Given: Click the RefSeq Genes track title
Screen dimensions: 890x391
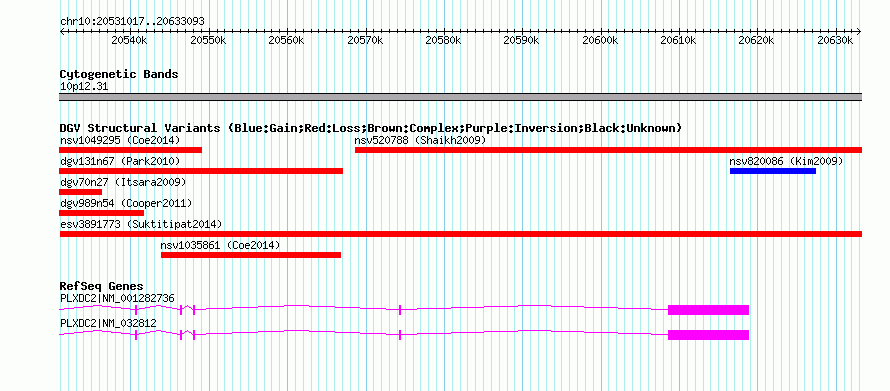Looking at the screenshot, I should 102,286.
